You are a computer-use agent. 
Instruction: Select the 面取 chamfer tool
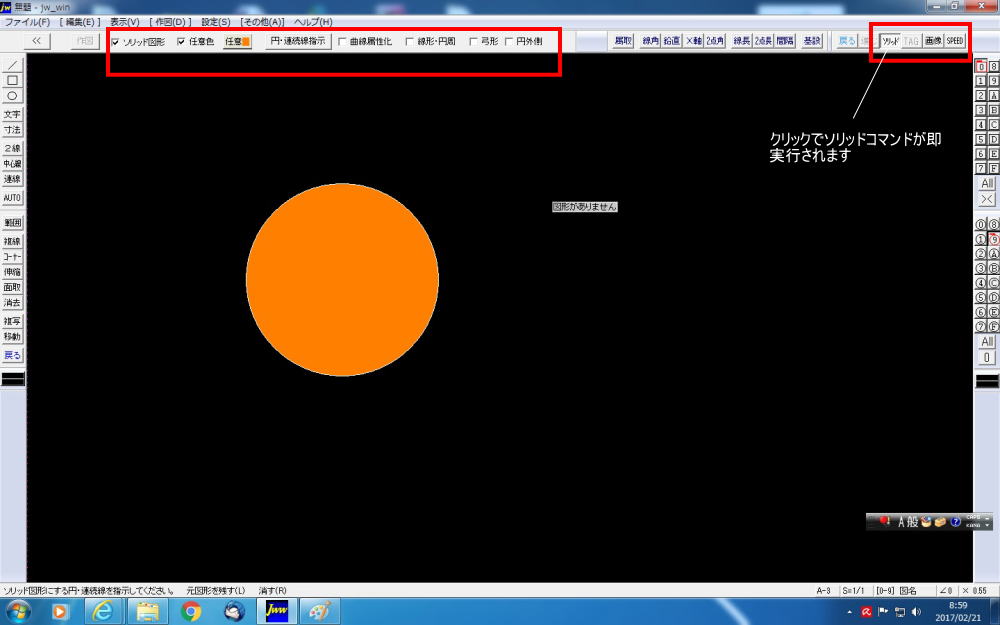point(12,287)
